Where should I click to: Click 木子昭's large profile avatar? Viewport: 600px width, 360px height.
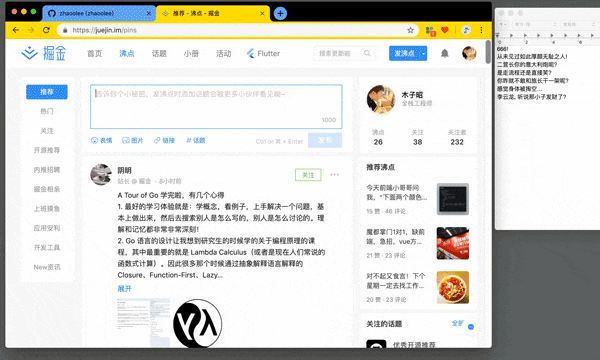(381, 99)
